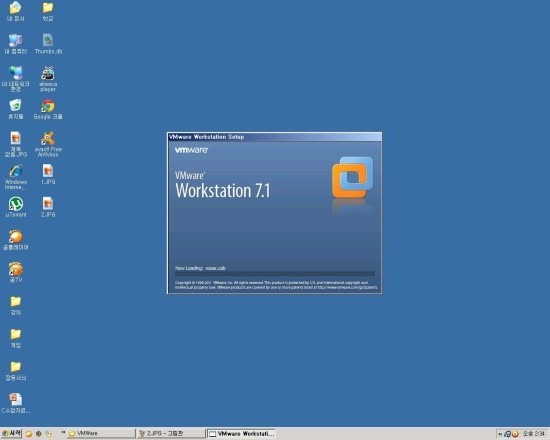550x440 pixels.
Task: Open the Start button on taskbar
Action: point(11,434)
